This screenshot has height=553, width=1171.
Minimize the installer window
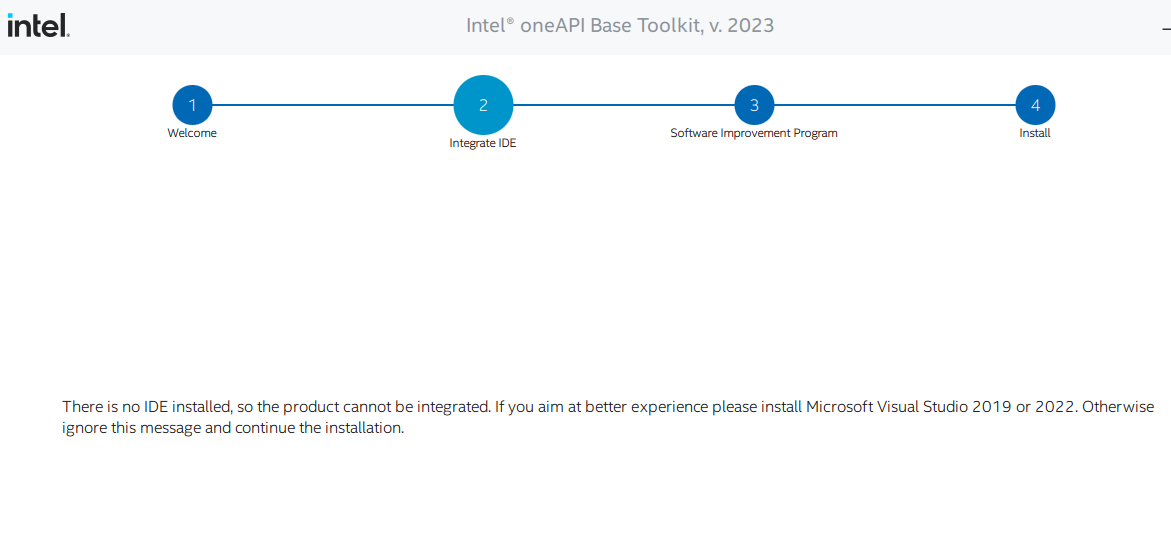coord(1167,27)
